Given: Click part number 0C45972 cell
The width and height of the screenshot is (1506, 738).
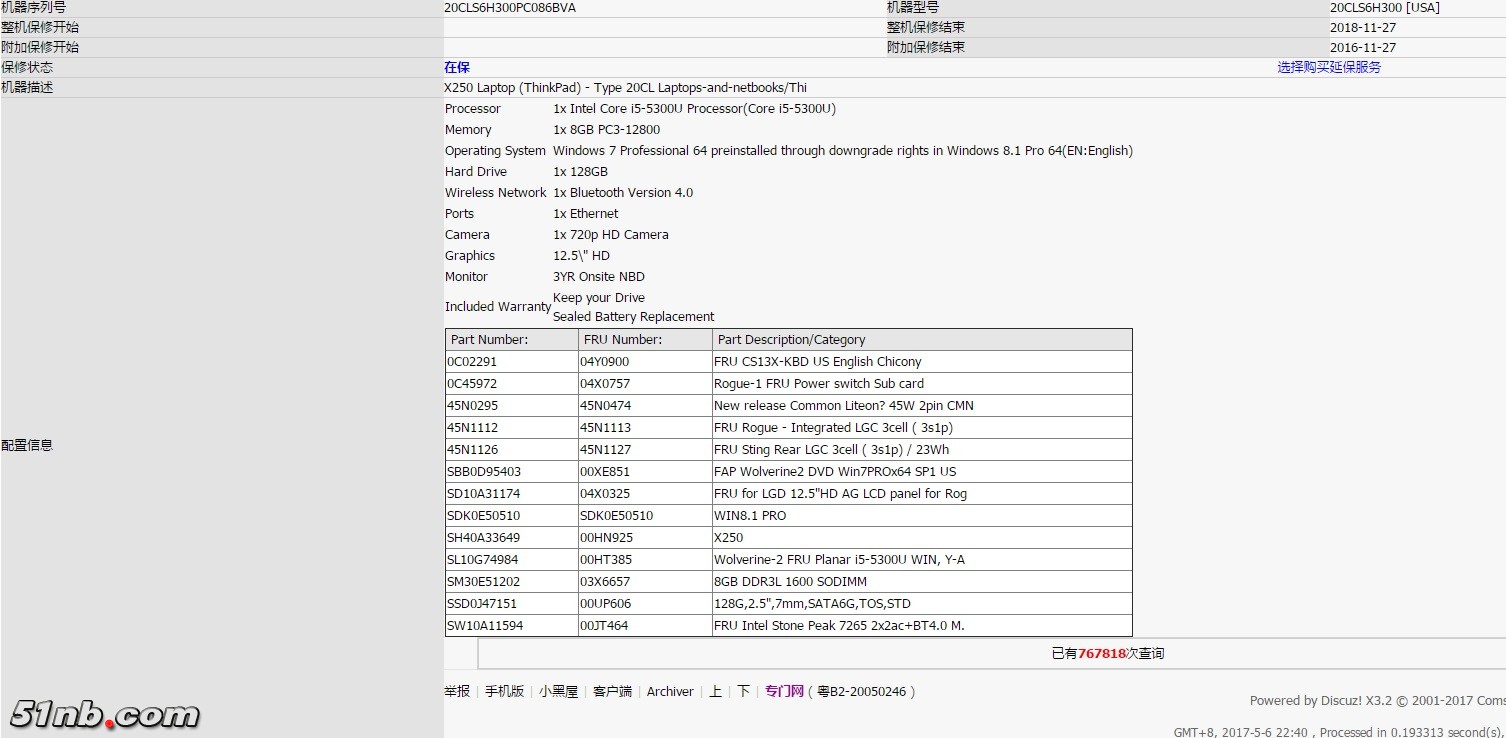Looking at the screenshot, I should 512,384.
